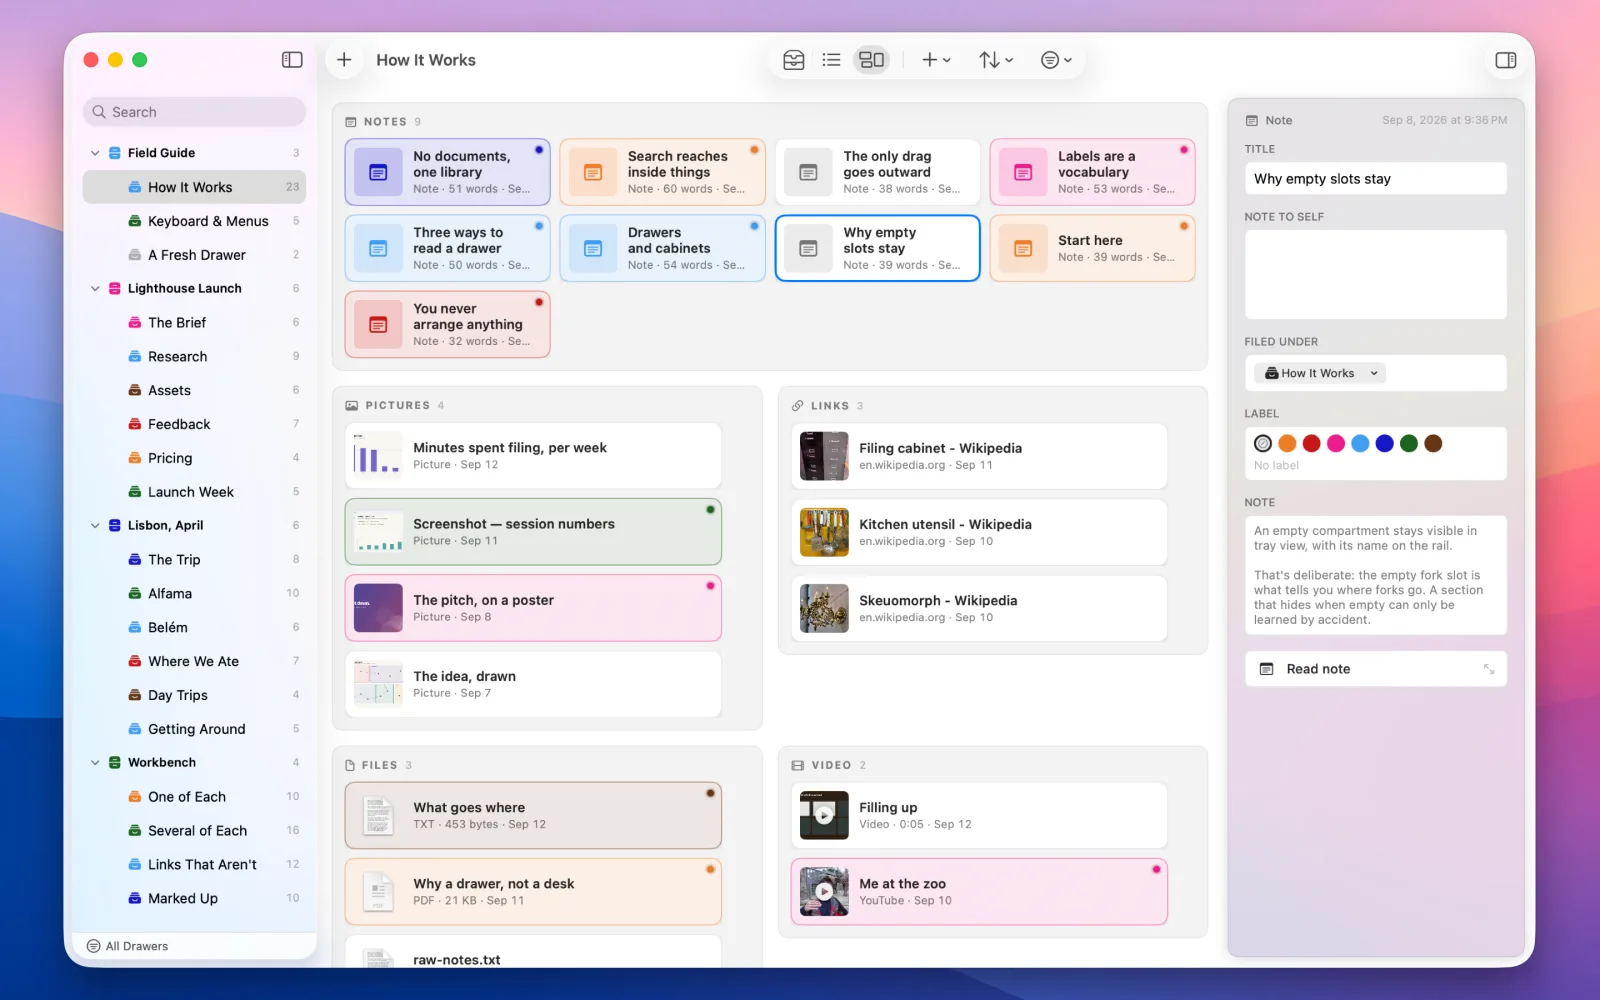Click 'Why a drawer, not a desk' PDF icon
The width and height of the screenshot is (1600, 1000).
(378, 891)
